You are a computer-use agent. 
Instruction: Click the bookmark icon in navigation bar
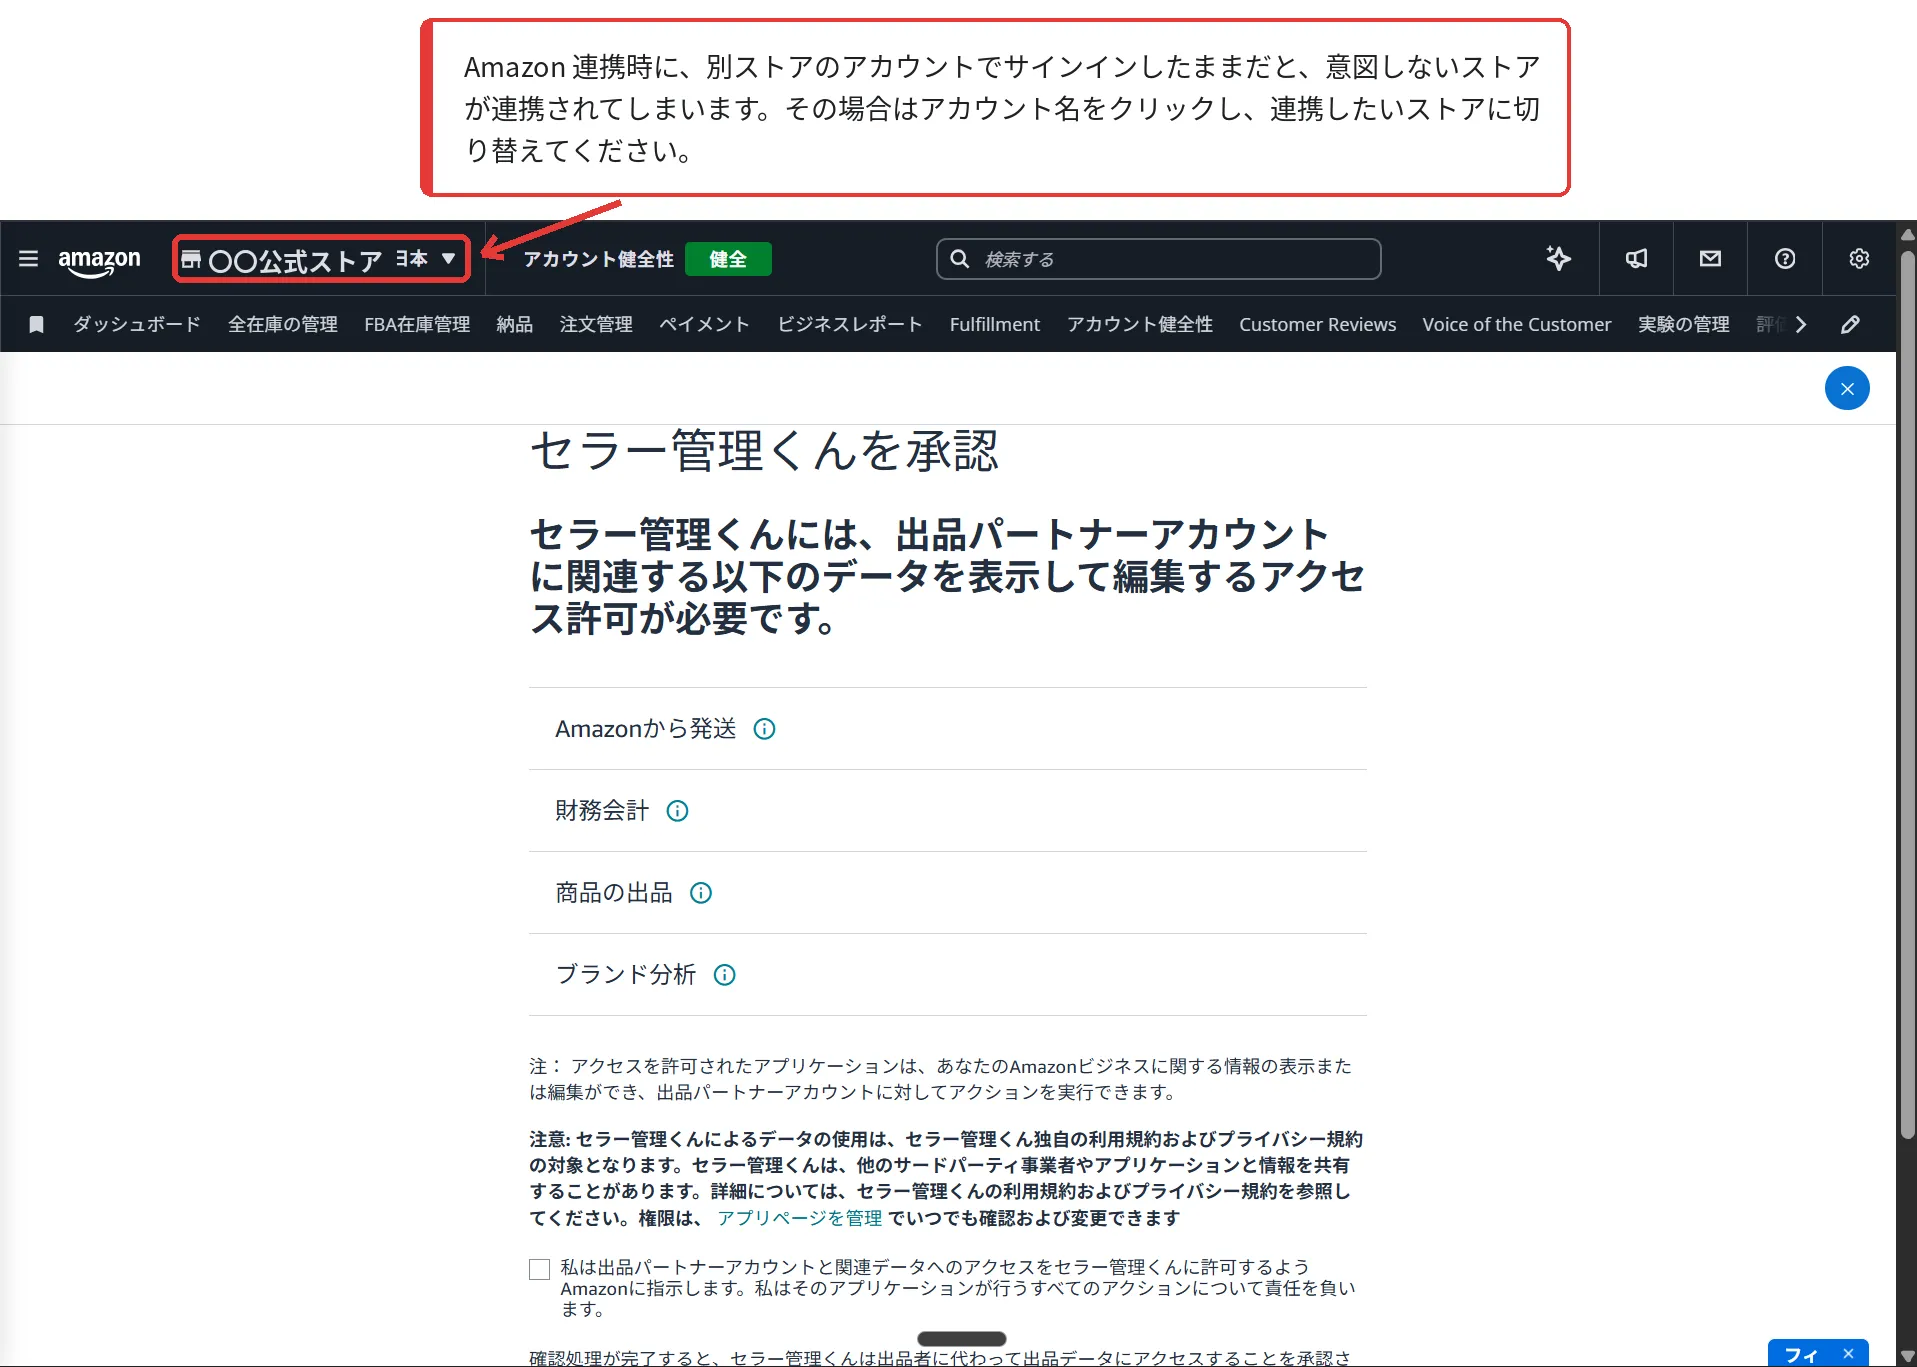coord(37,324)
